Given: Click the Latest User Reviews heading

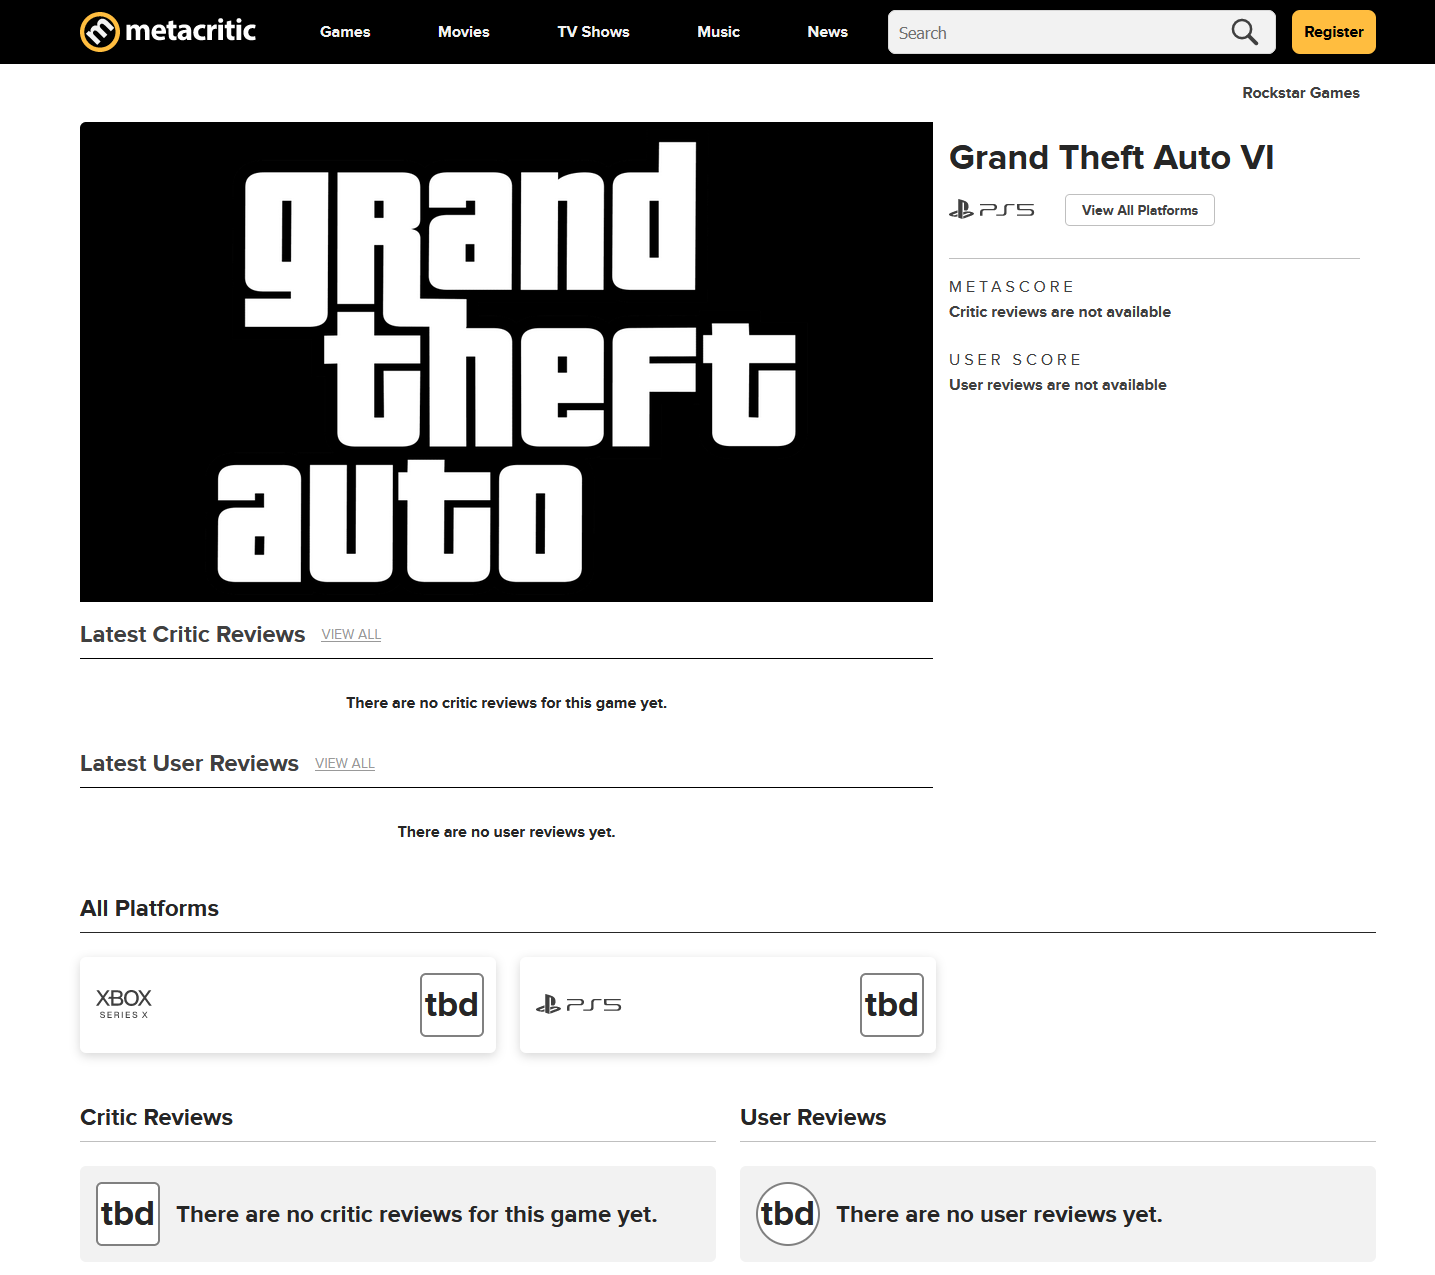Looking at the screenshot, I should (x=189, y=763).
